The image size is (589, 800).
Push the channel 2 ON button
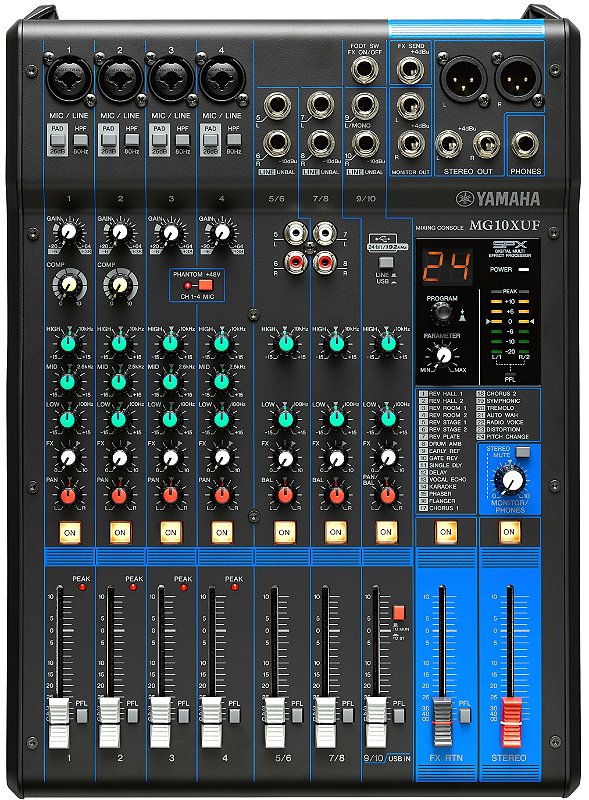coord(120,532)
